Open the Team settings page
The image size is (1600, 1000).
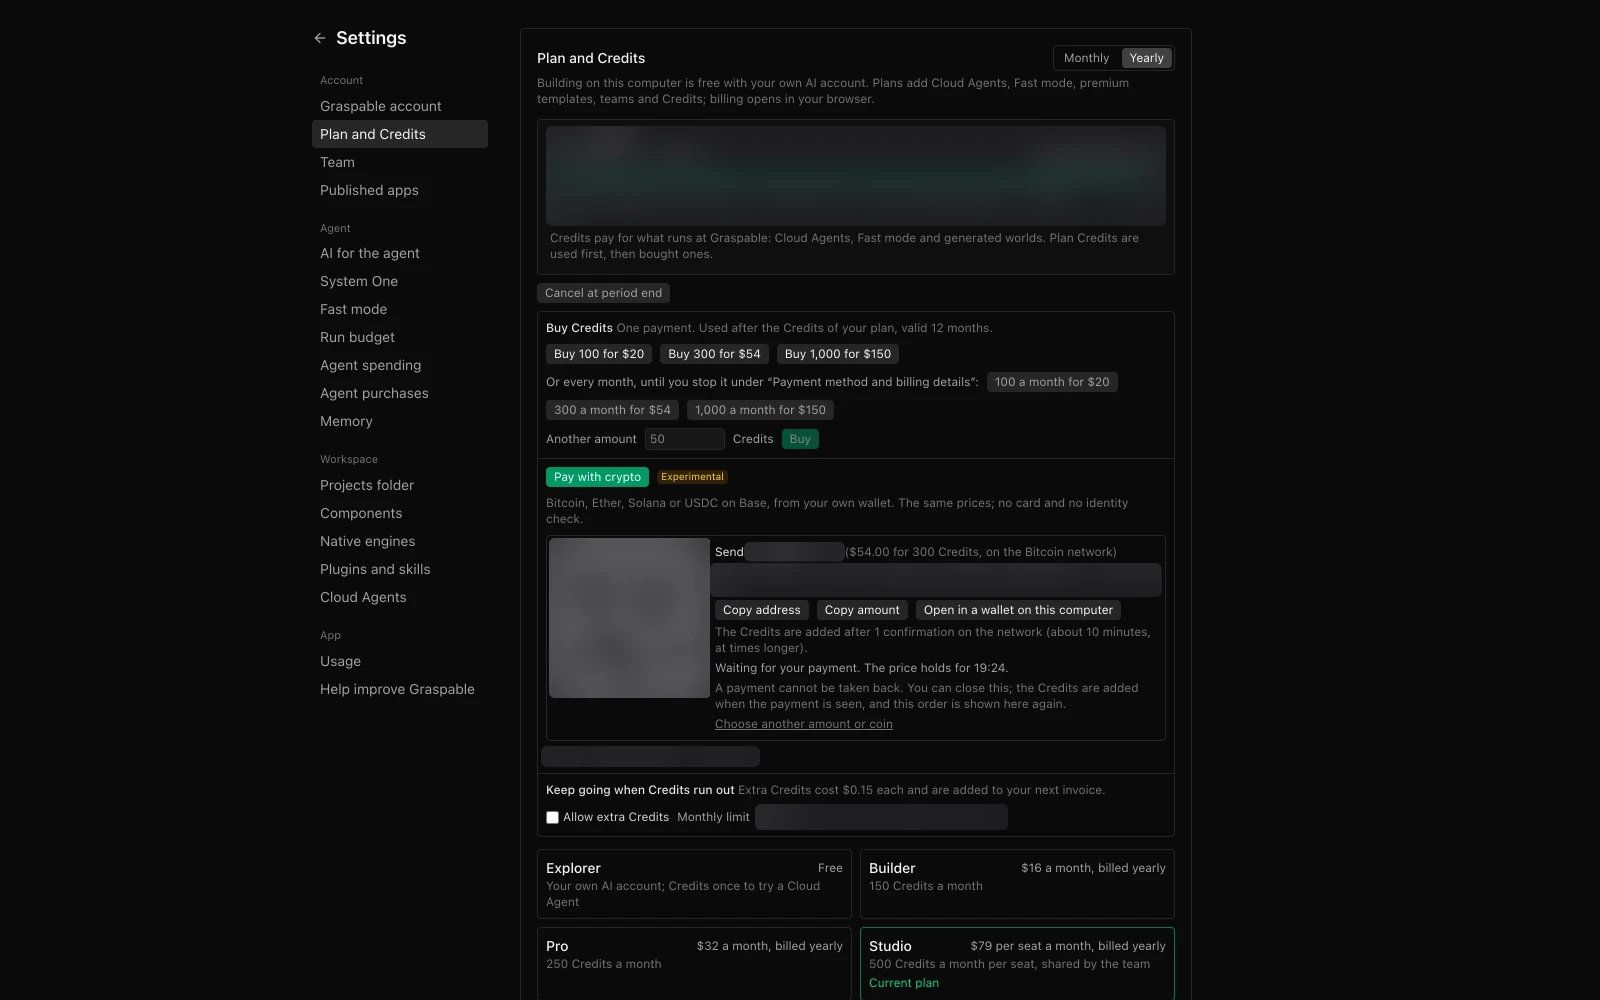point(400,162)
